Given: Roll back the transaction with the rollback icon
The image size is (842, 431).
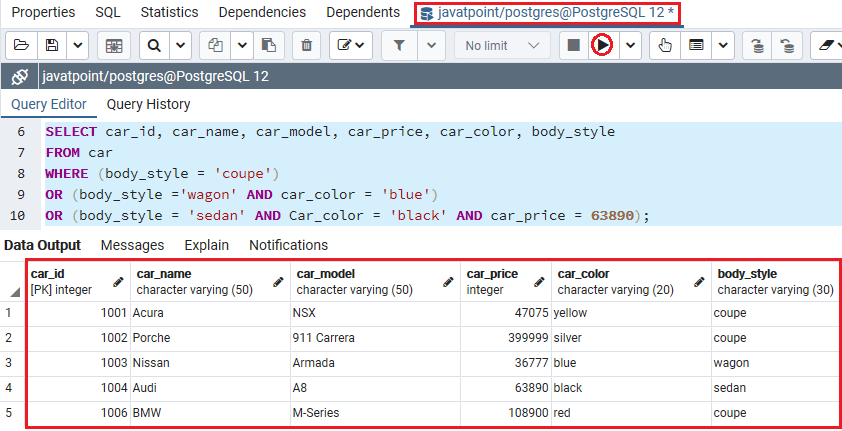Looking at the screenshot, I should coord(787,46).
